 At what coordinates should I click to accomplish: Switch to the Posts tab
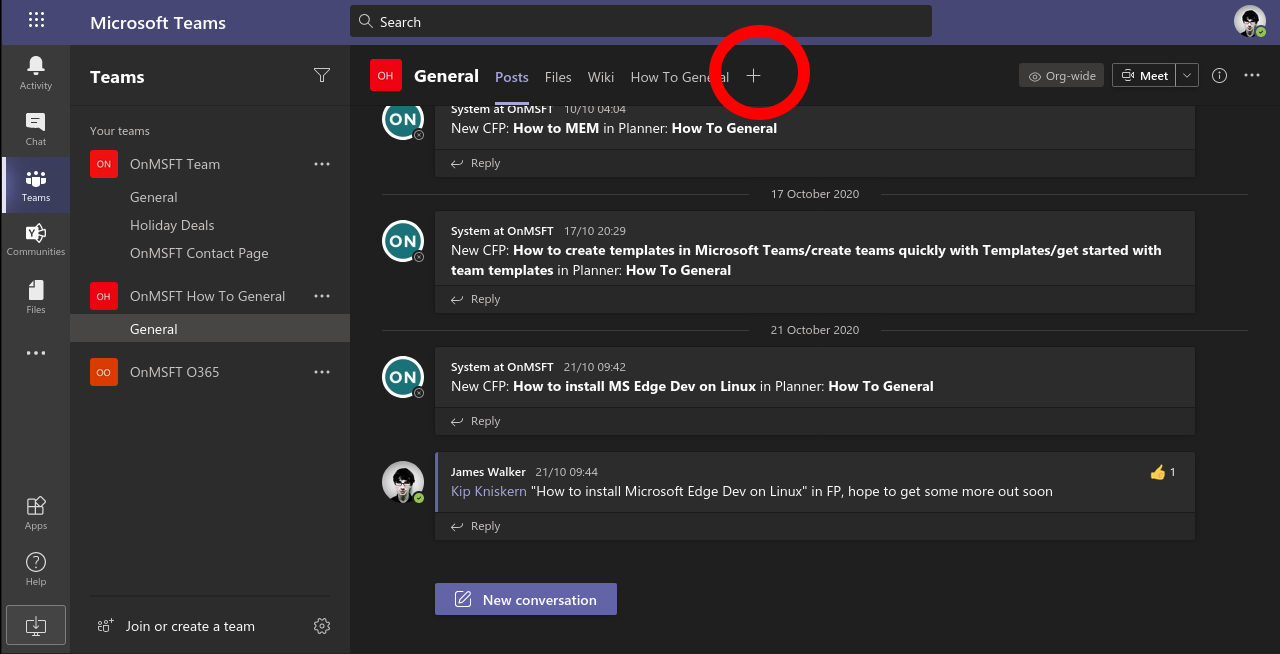pyautogui.click(x=512, y=77)
